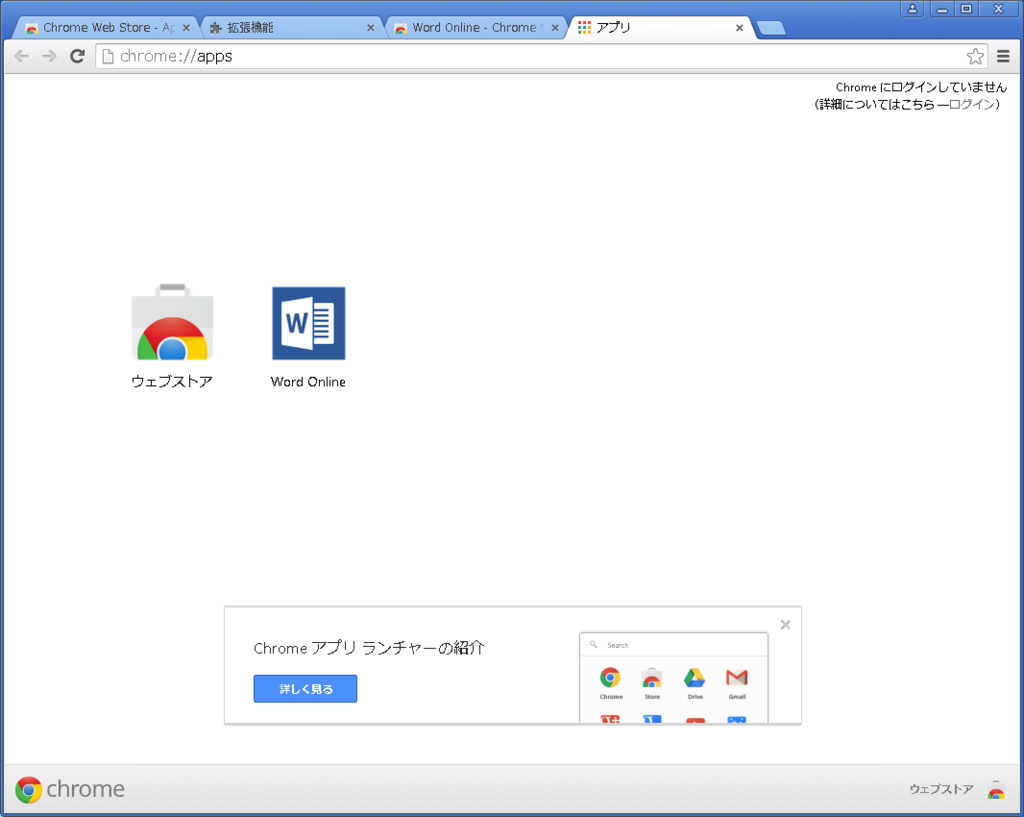Minimize the Chrome window
Viewport: 1024px width, 817px height.
(x=942, y=8)
